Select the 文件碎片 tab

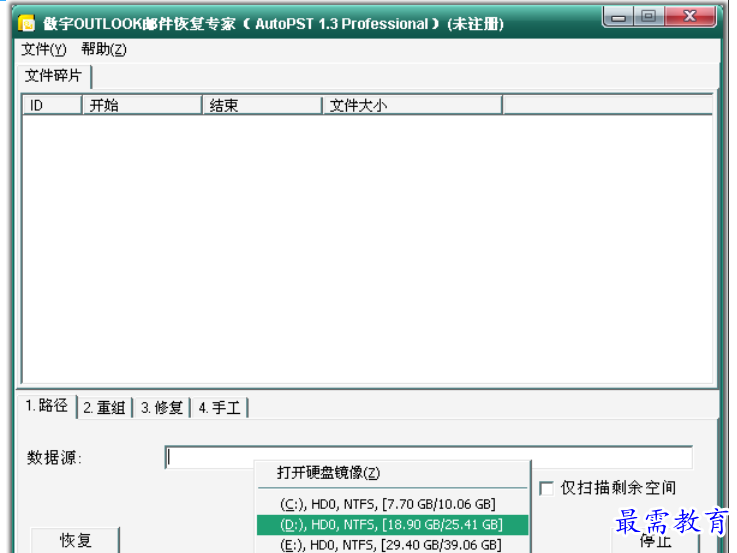pyautogui.click(x=54, y=76)
